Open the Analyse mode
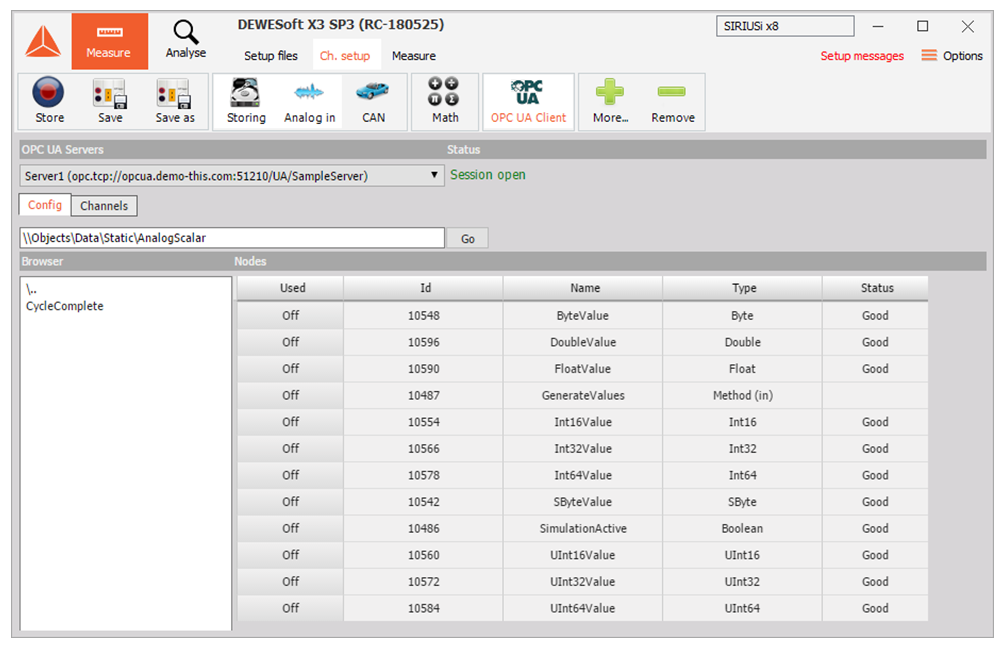 coord(186,41)
